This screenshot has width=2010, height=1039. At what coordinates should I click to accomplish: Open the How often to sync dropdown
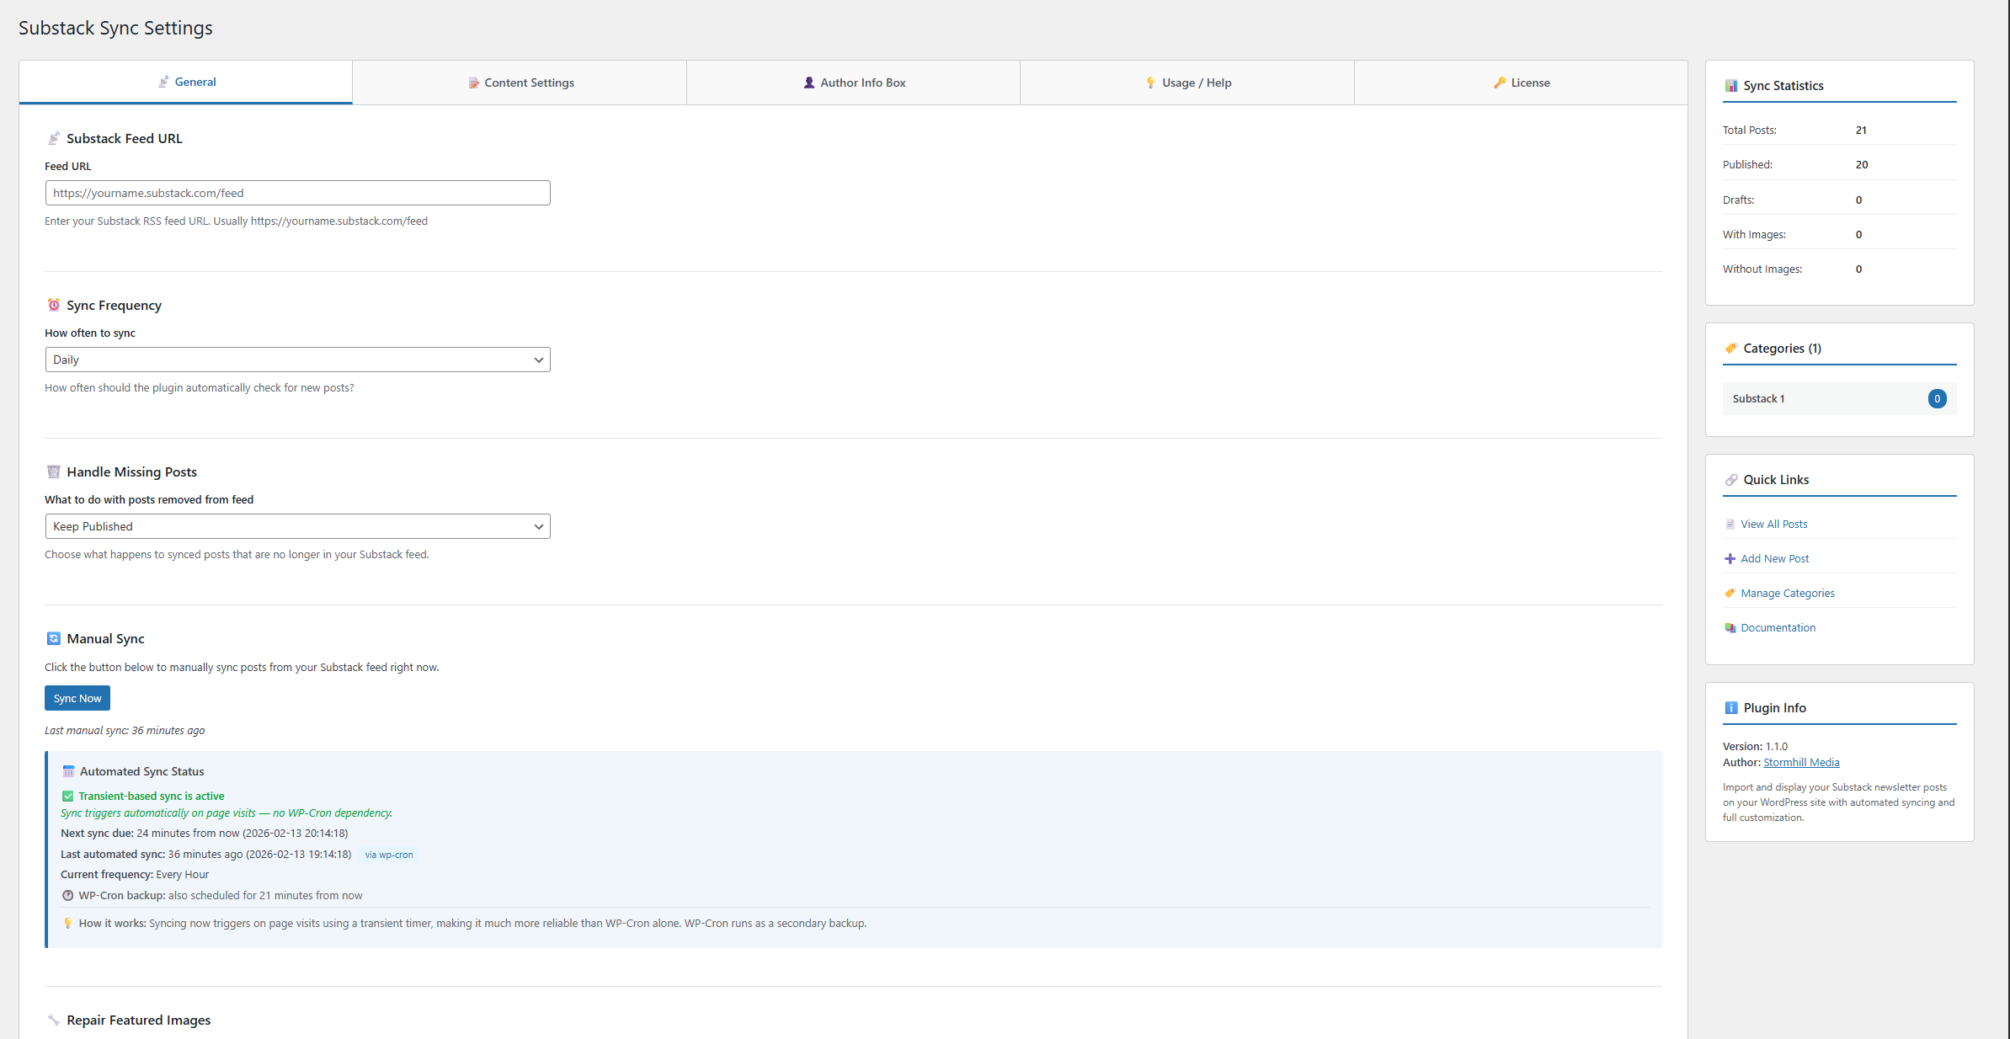click(297, 360)
